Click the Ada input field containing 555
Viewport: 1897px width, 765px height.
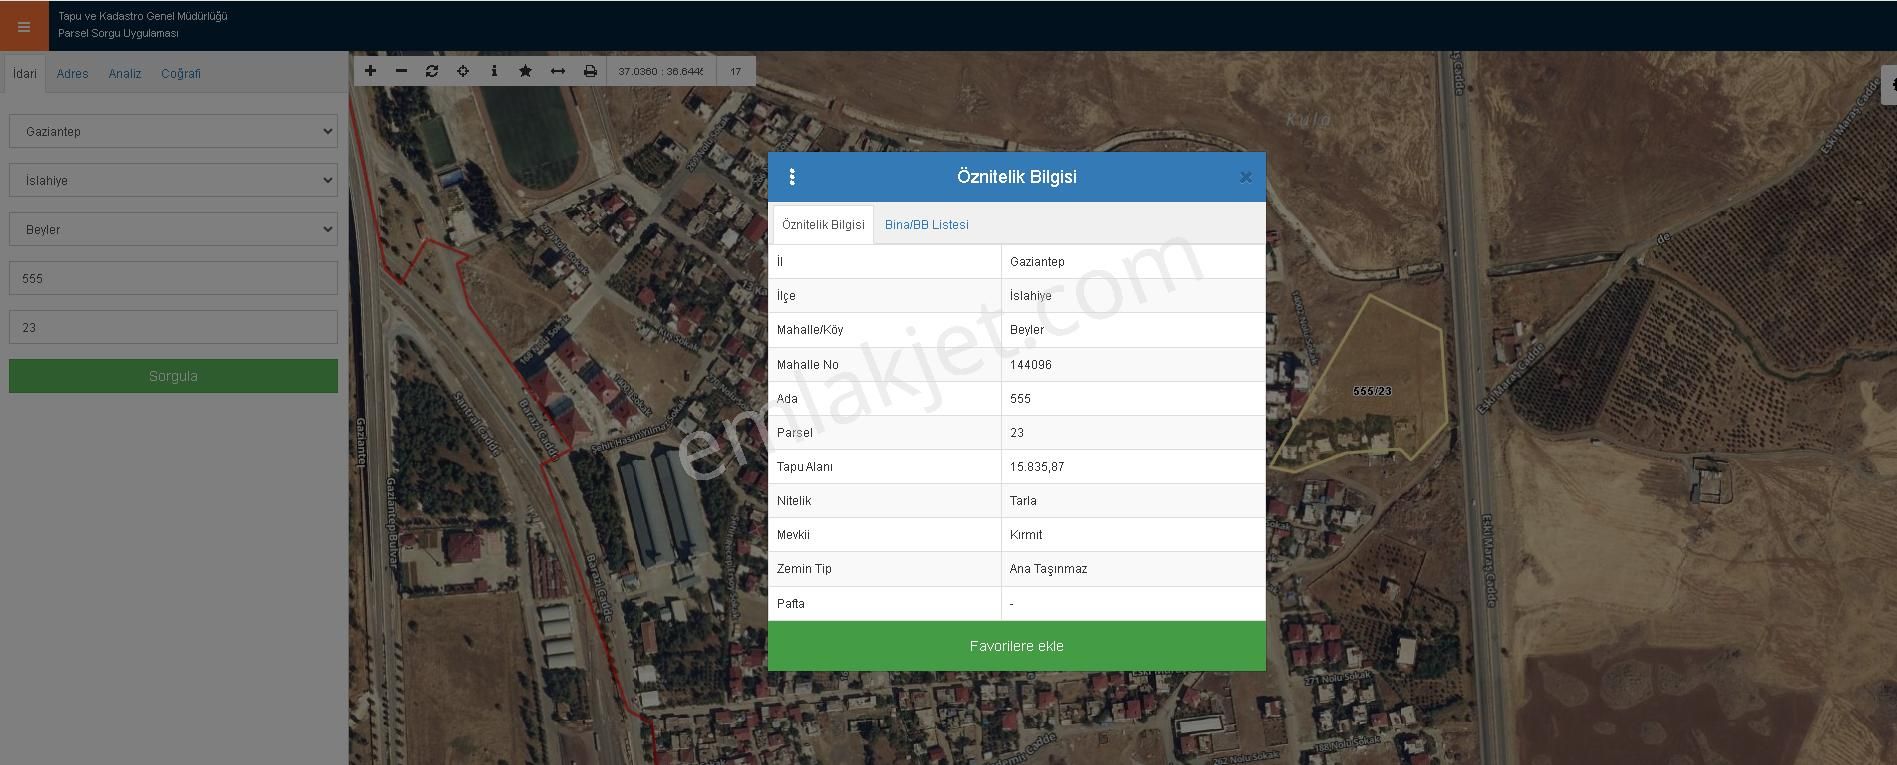[x=173, y=278]
